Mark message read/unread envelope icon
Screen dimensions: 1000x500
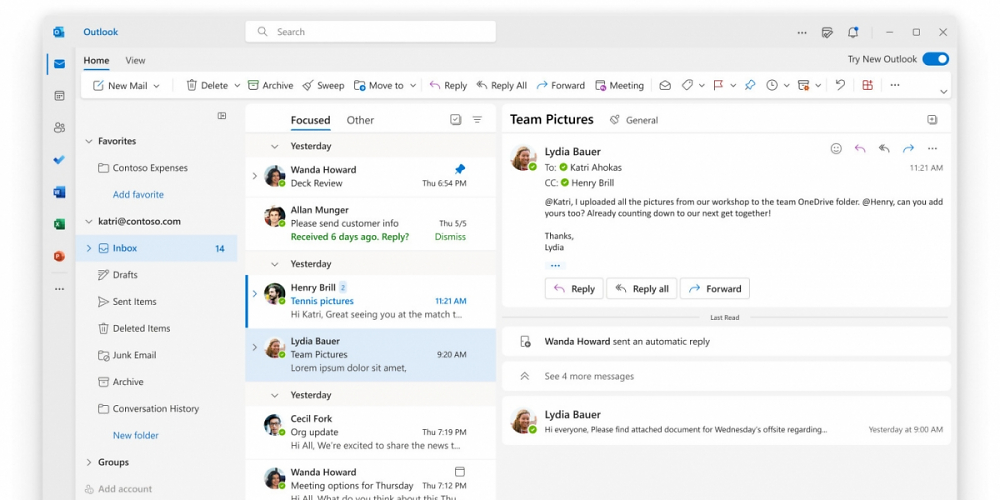click(665, 85)
